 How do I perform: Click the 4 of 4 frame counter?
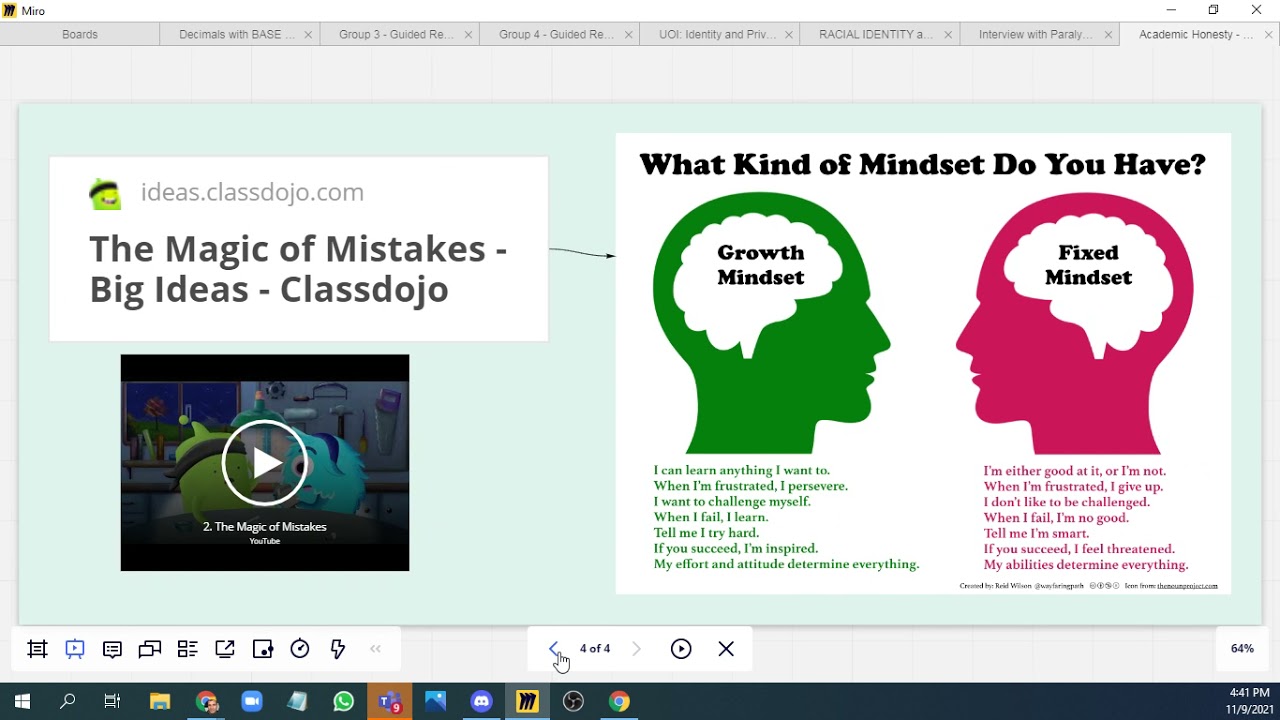595,649
